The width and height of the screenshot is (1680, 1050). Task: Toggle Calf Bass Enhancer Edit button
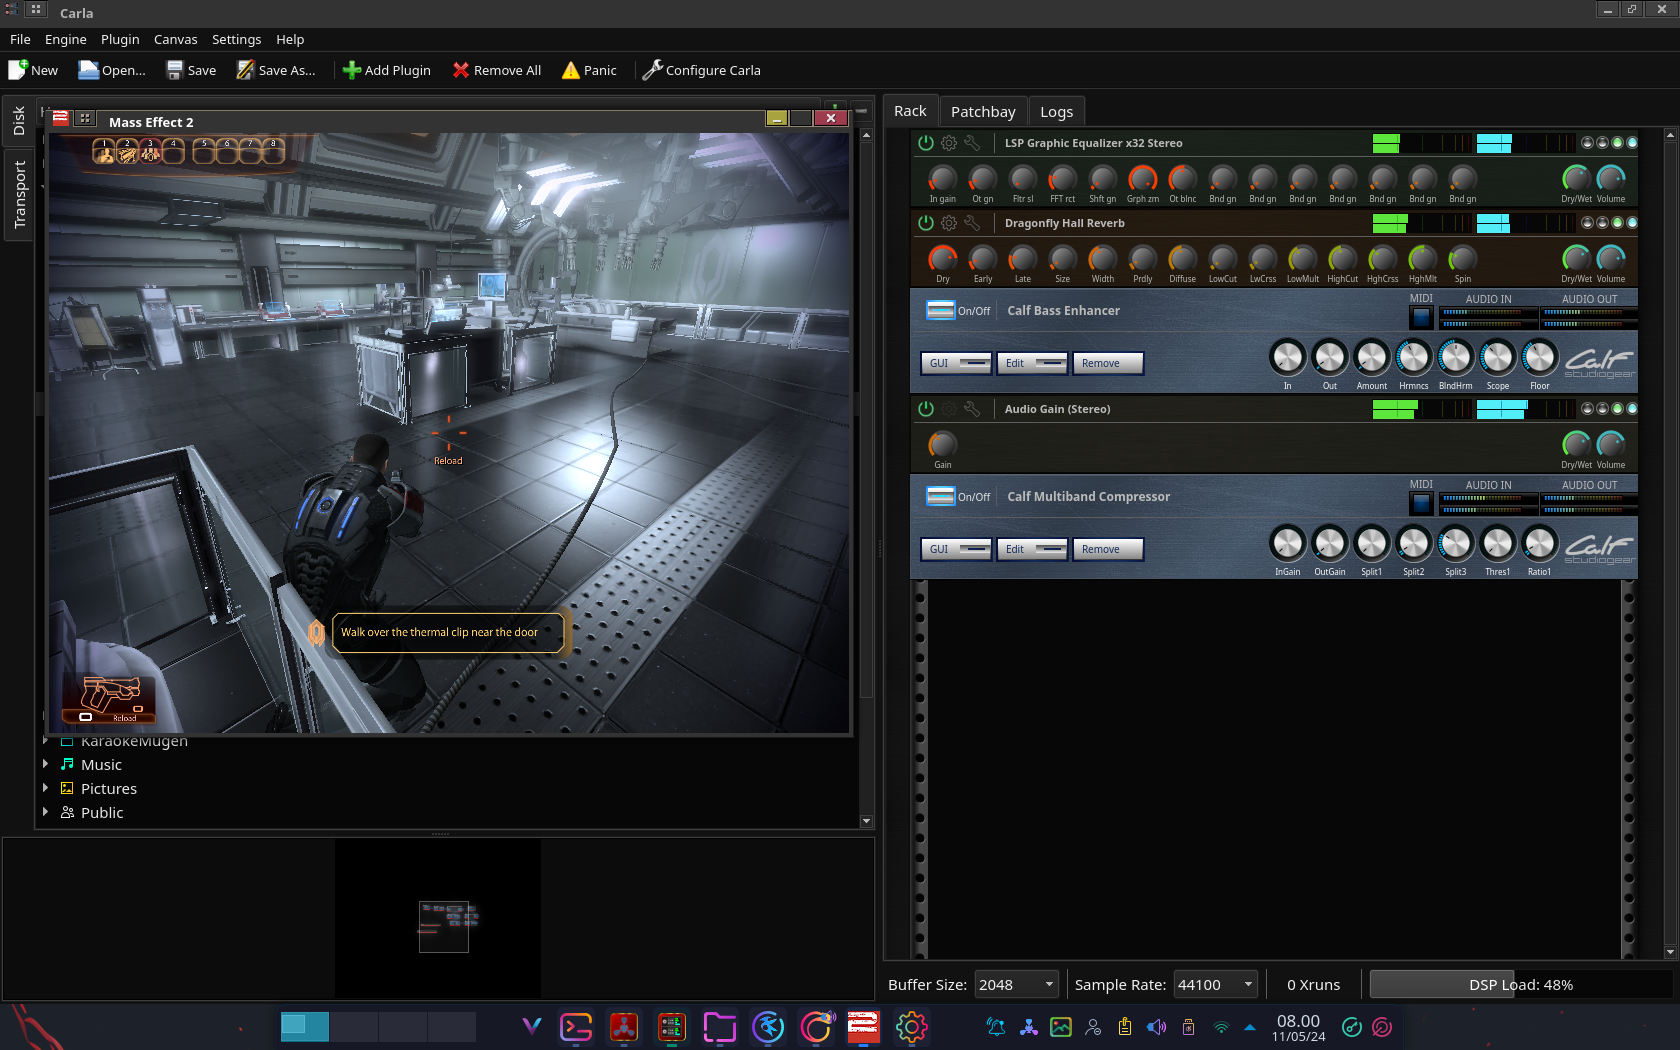1032,363
